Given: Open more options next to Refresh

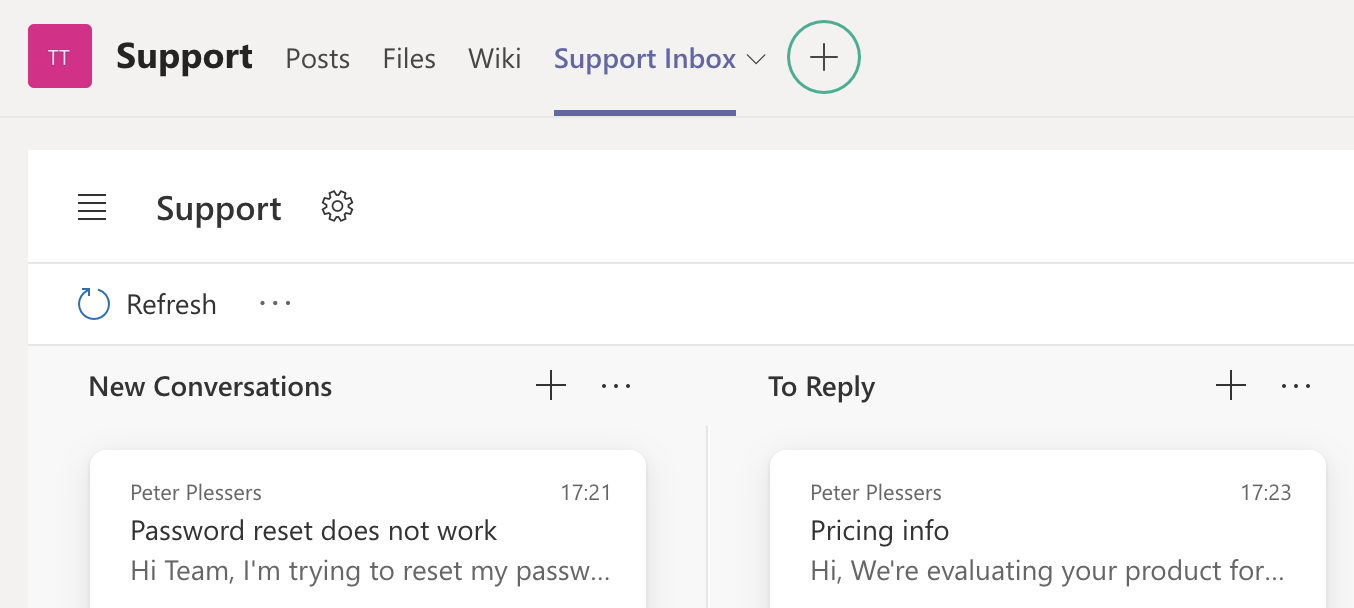Looking at the screenshot, I should coord(275,303).
